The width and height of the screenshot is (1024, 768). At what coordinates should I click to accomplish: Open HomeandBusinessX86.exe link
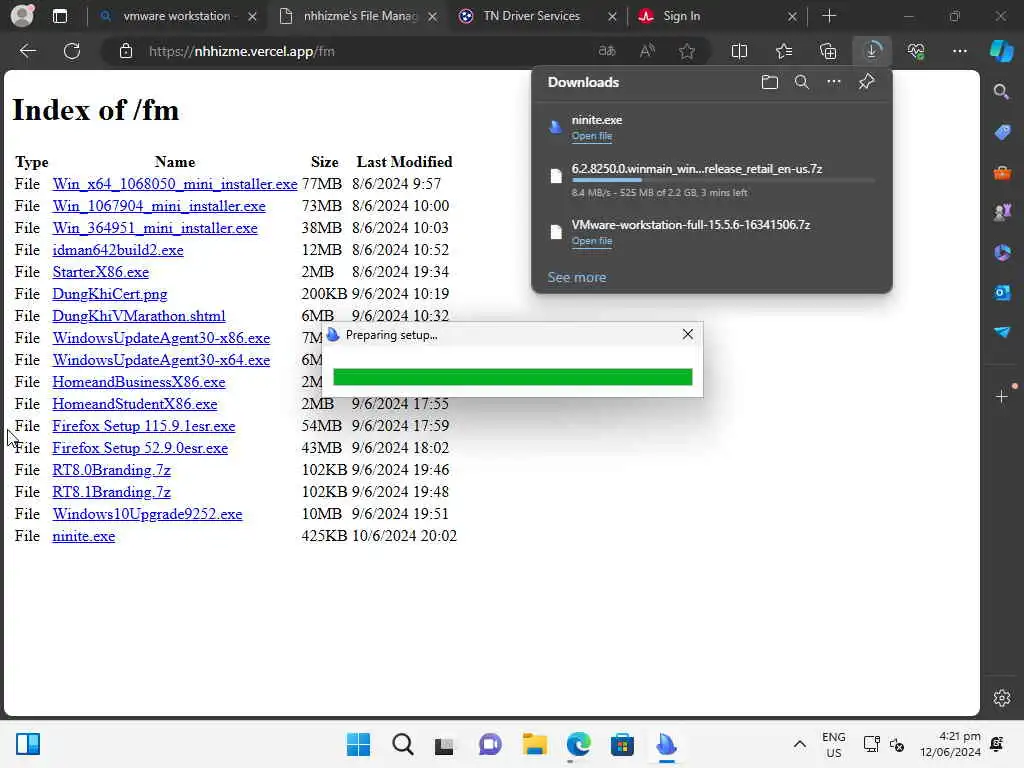coord(138,382)
